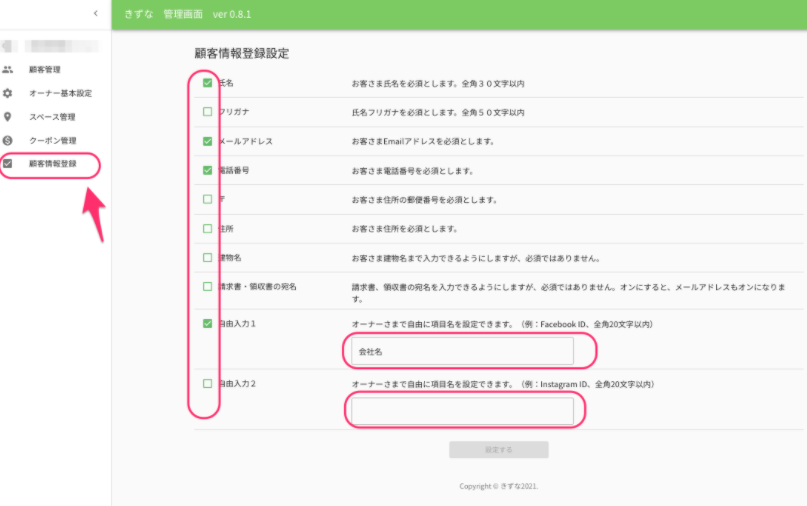Uncheck the 電話番号 checkbox
The width and height of the screenshot is (807, 506).
click(x=207, y=170)
